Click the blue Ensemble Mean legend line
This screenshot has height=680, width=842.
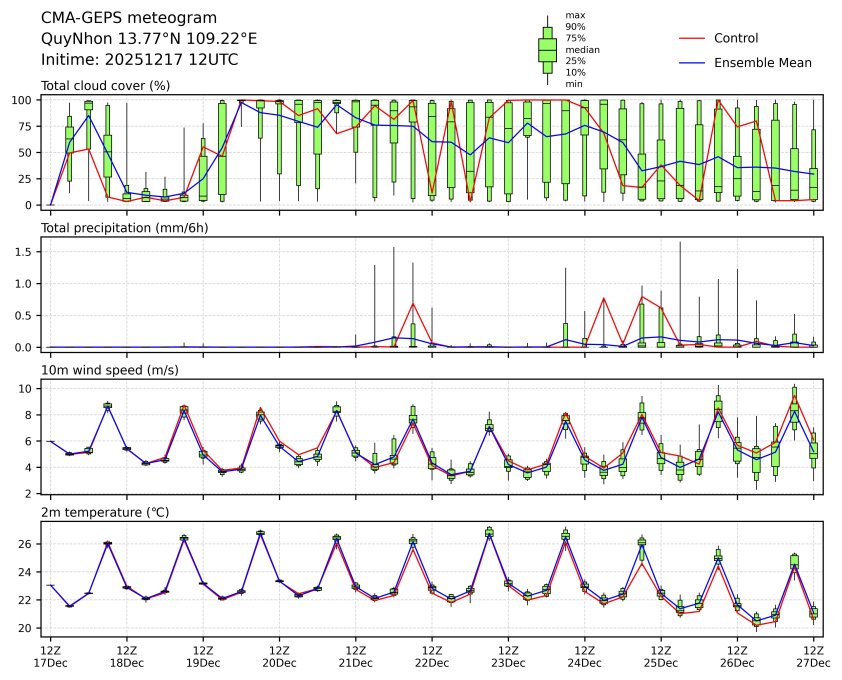[x=693, y=62]
